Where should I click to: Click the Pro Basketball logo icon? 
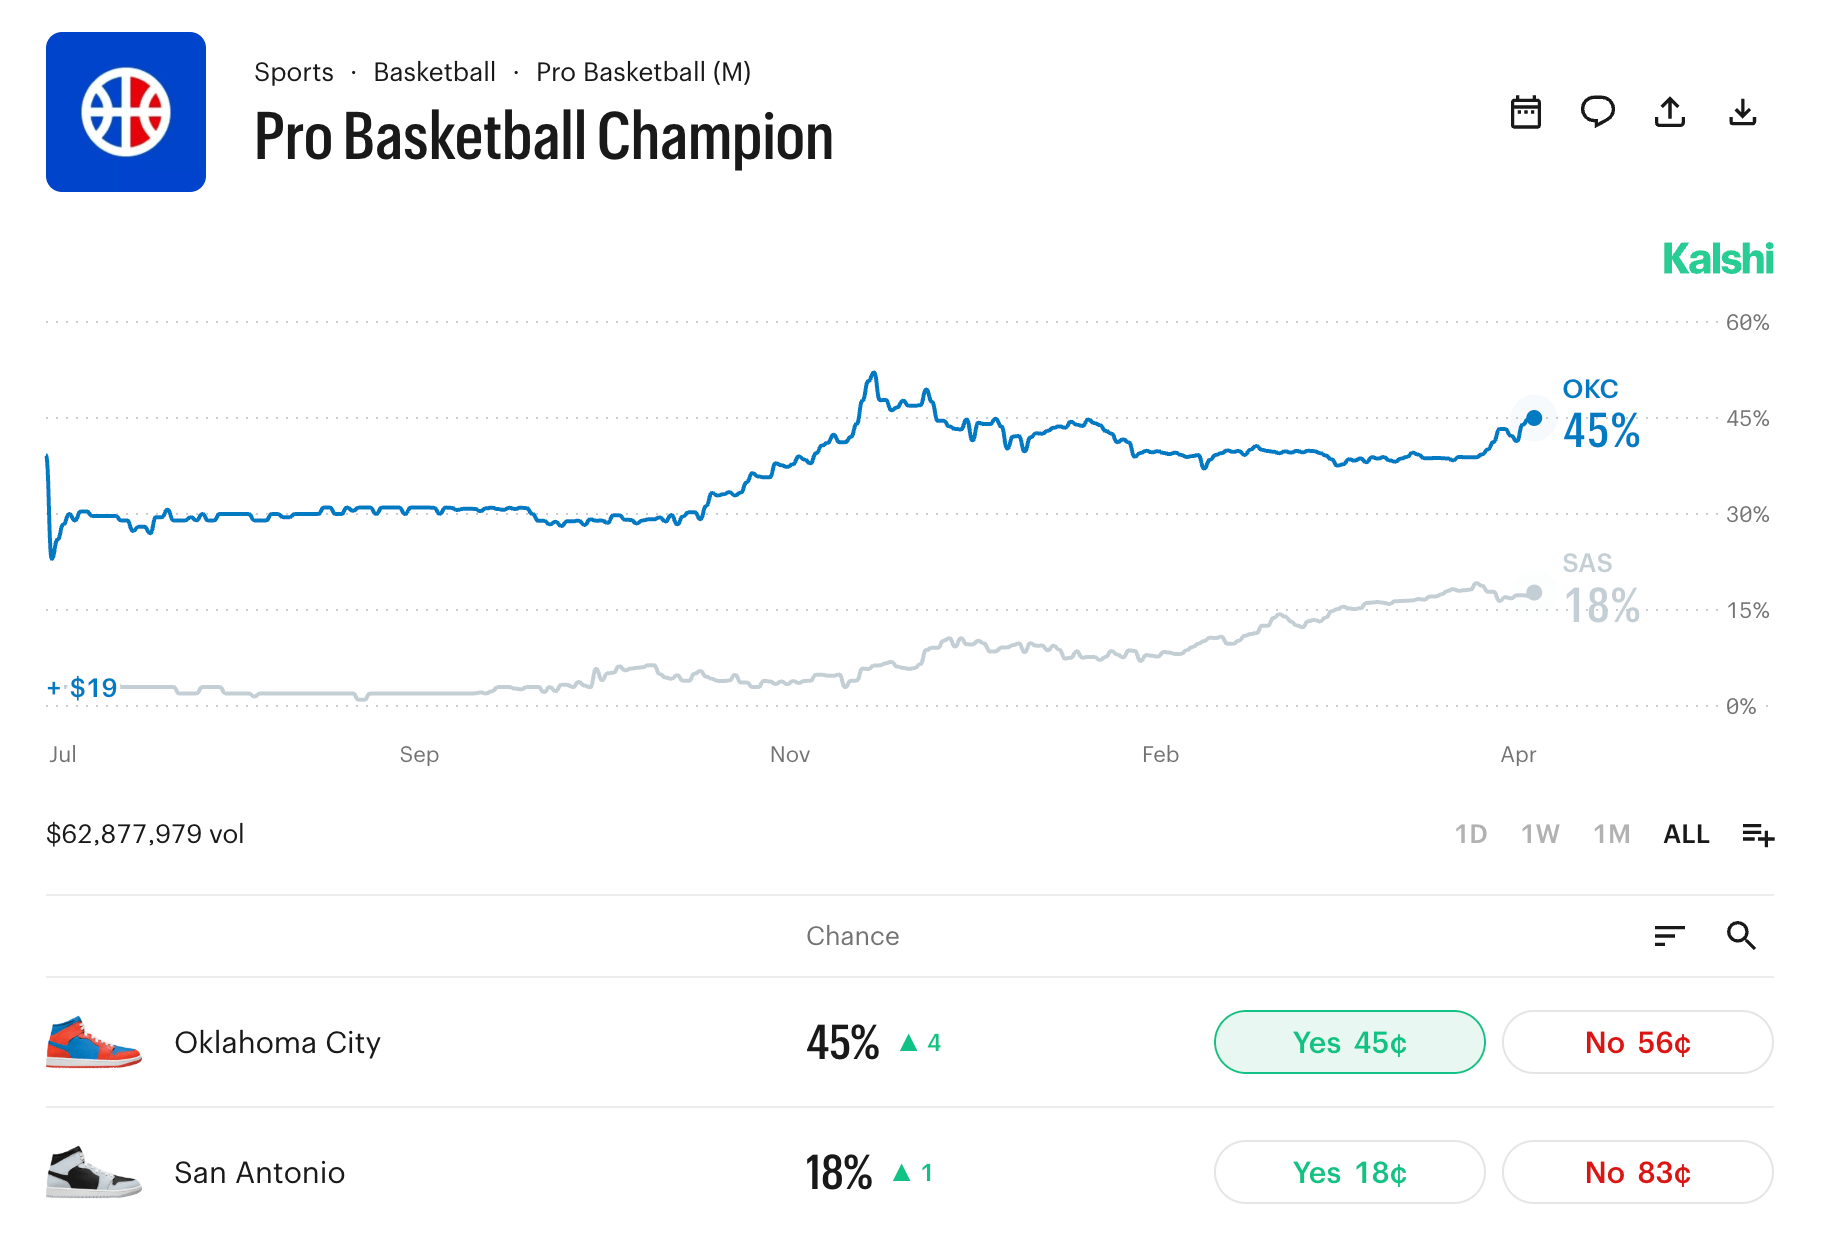point(126,112)
